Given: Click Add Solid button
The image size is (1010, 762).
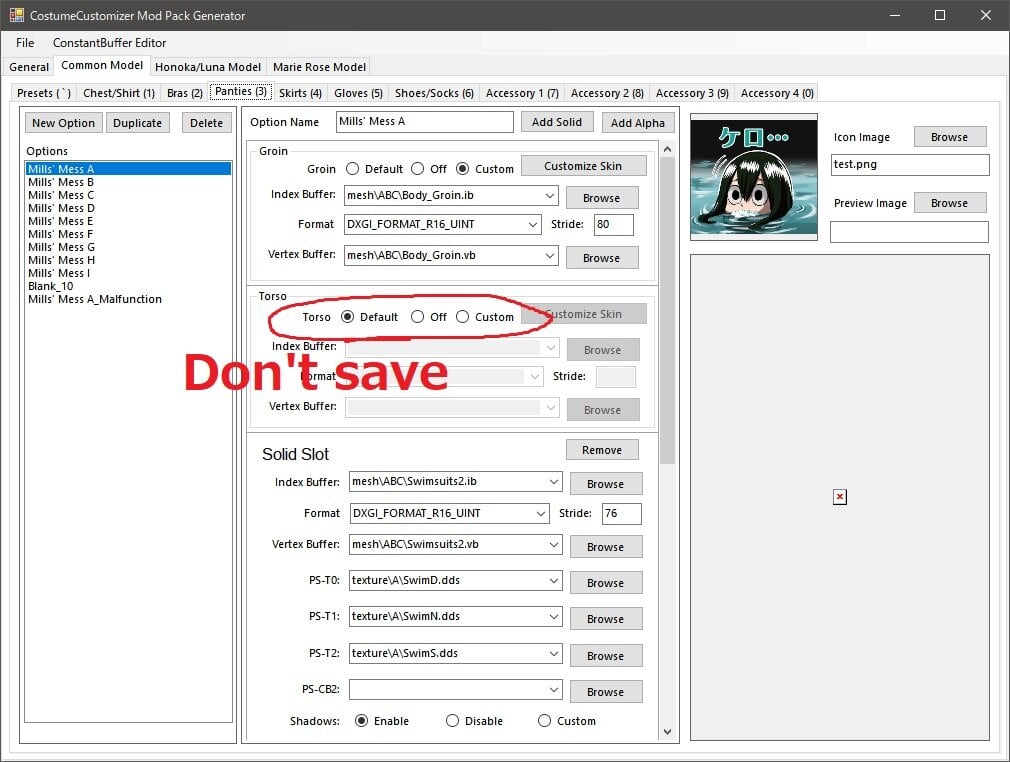Looking at the screenshot, I should pyautogui.click(x=557, y=122).
